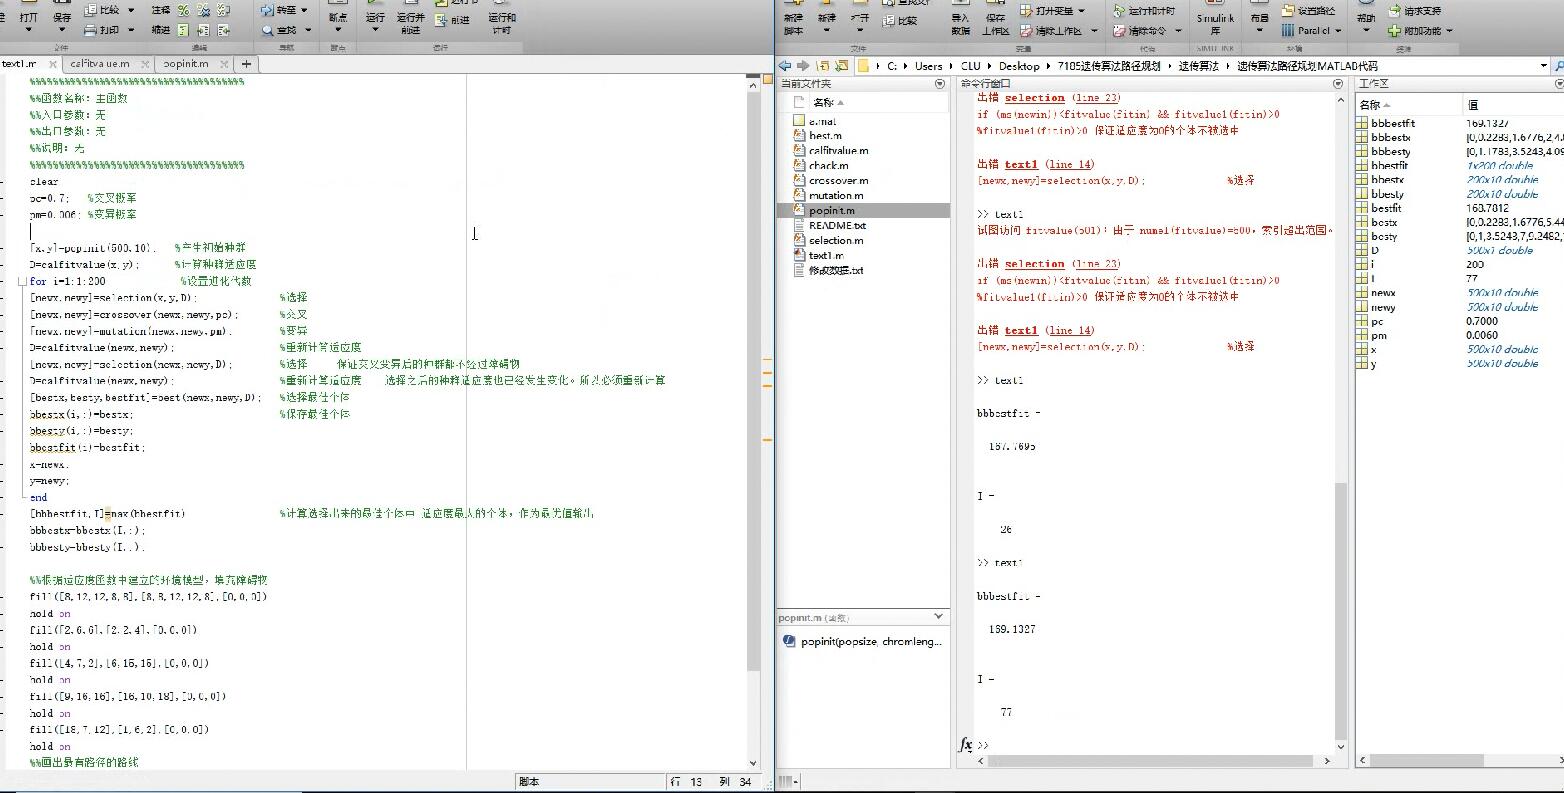Click the Add-Ons (附加功能) plus icon
This screenshot has height=793, width=1564.
coord(1395,31)
